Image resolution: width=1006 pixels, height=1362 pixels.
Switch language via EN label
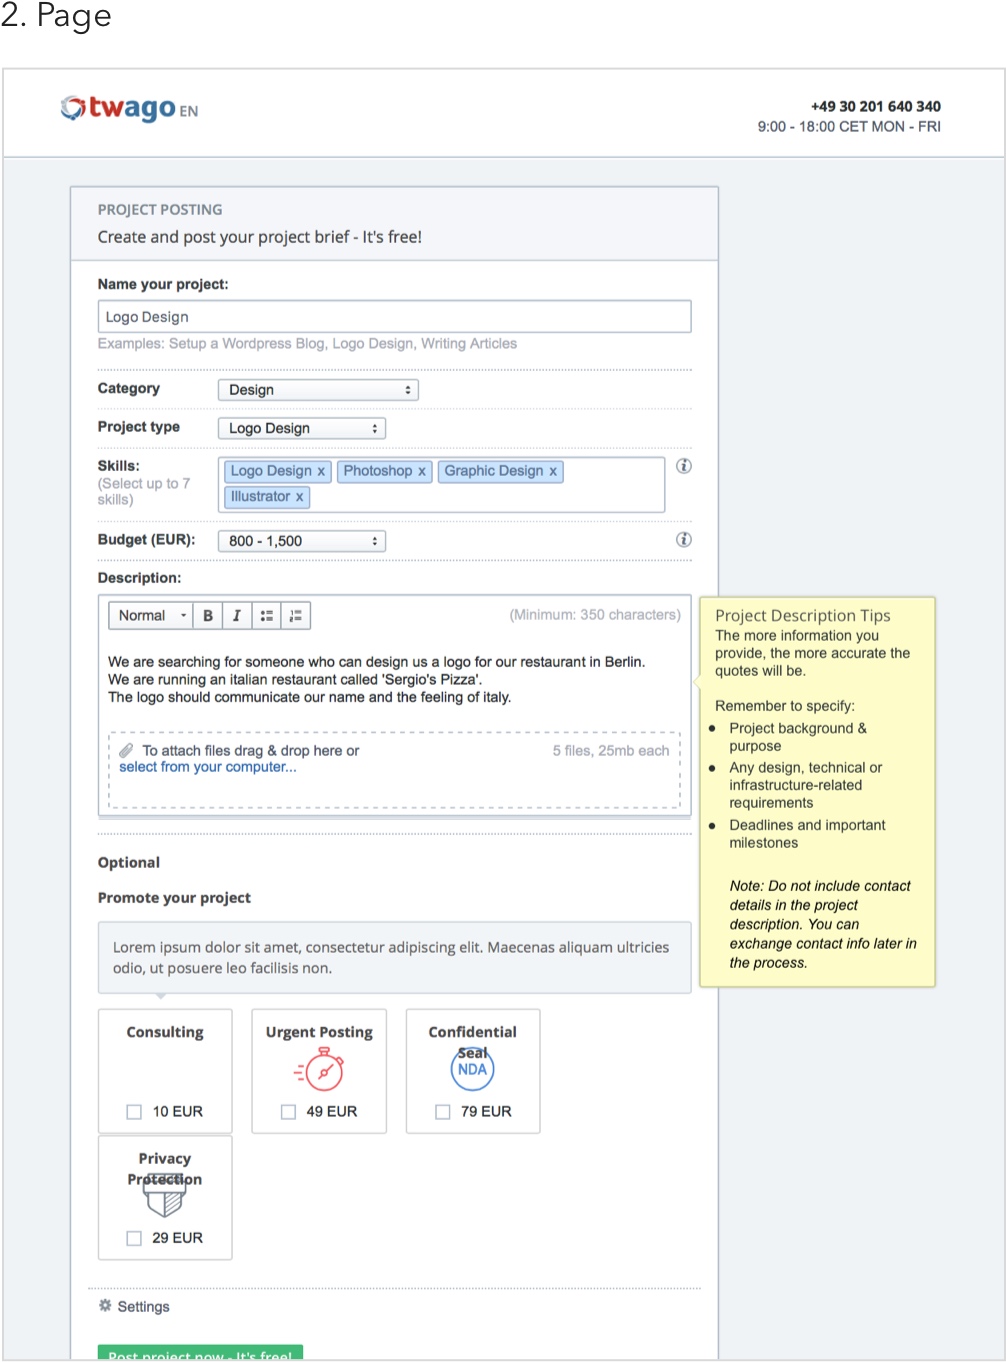point(189,112)
